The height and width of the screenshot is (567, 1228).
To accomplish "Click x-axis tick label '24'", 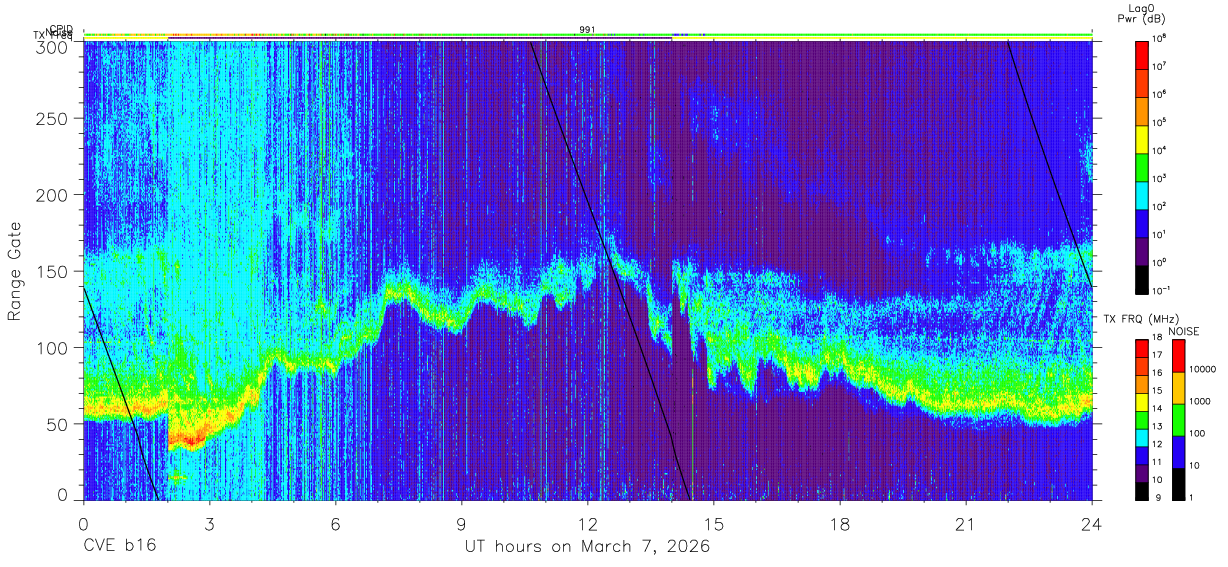I will pyautogui.click(x=1092, y=524).
